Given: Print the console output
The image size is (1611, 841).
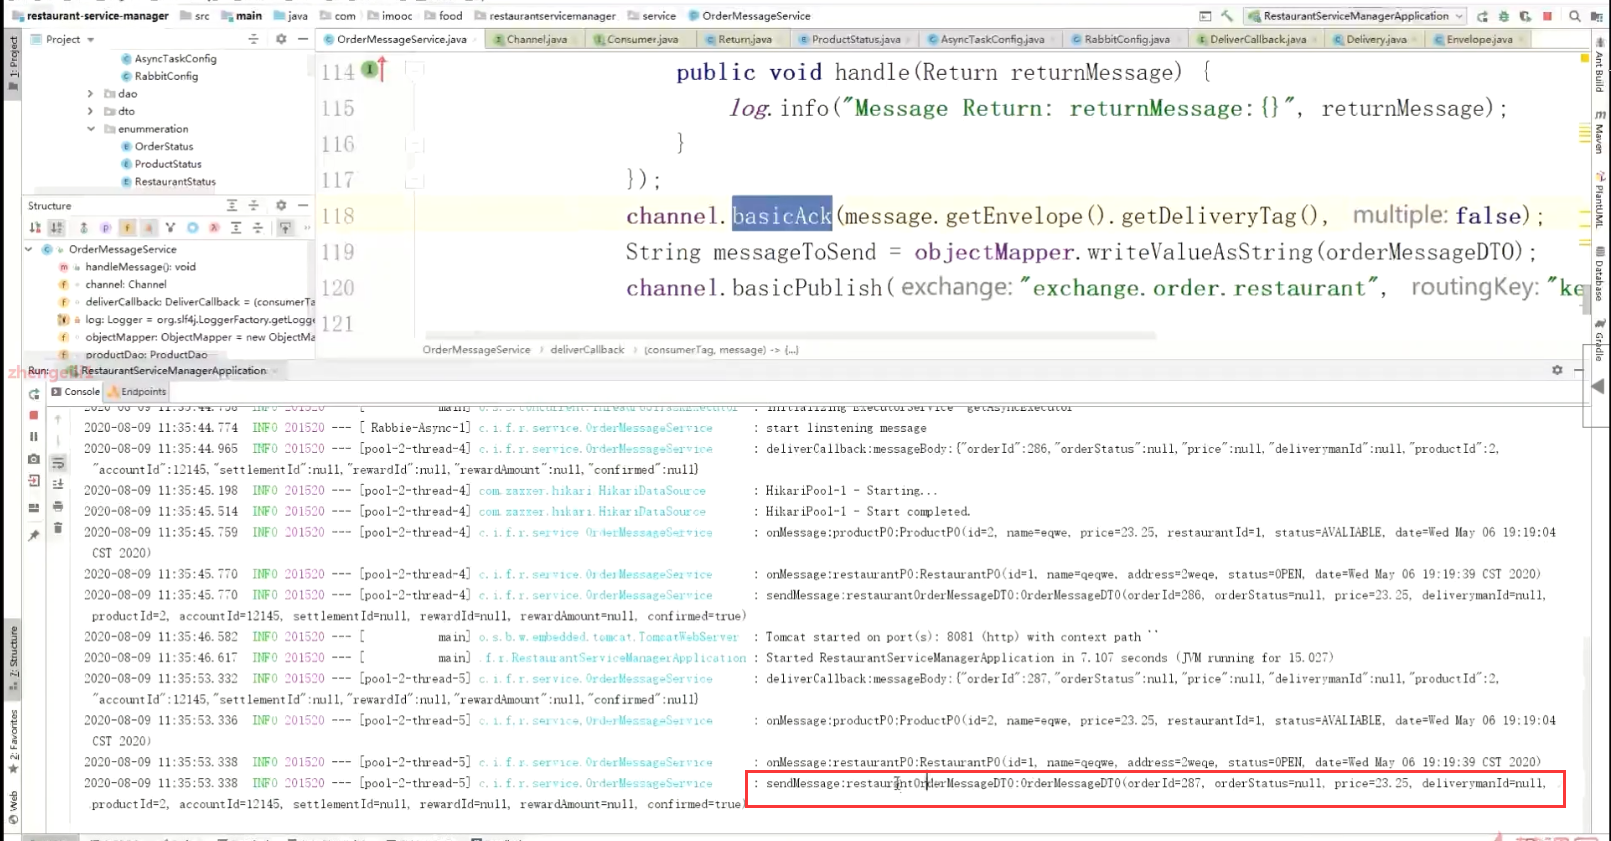Looking at the screenshot, I should 58,506.
